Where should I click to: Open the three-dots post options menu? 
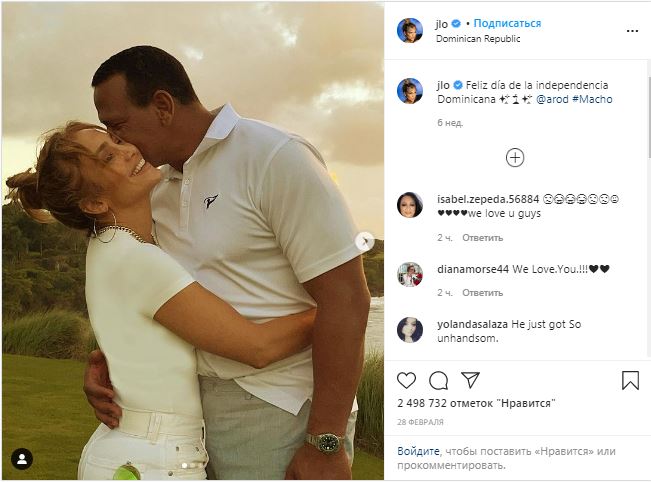631,31
